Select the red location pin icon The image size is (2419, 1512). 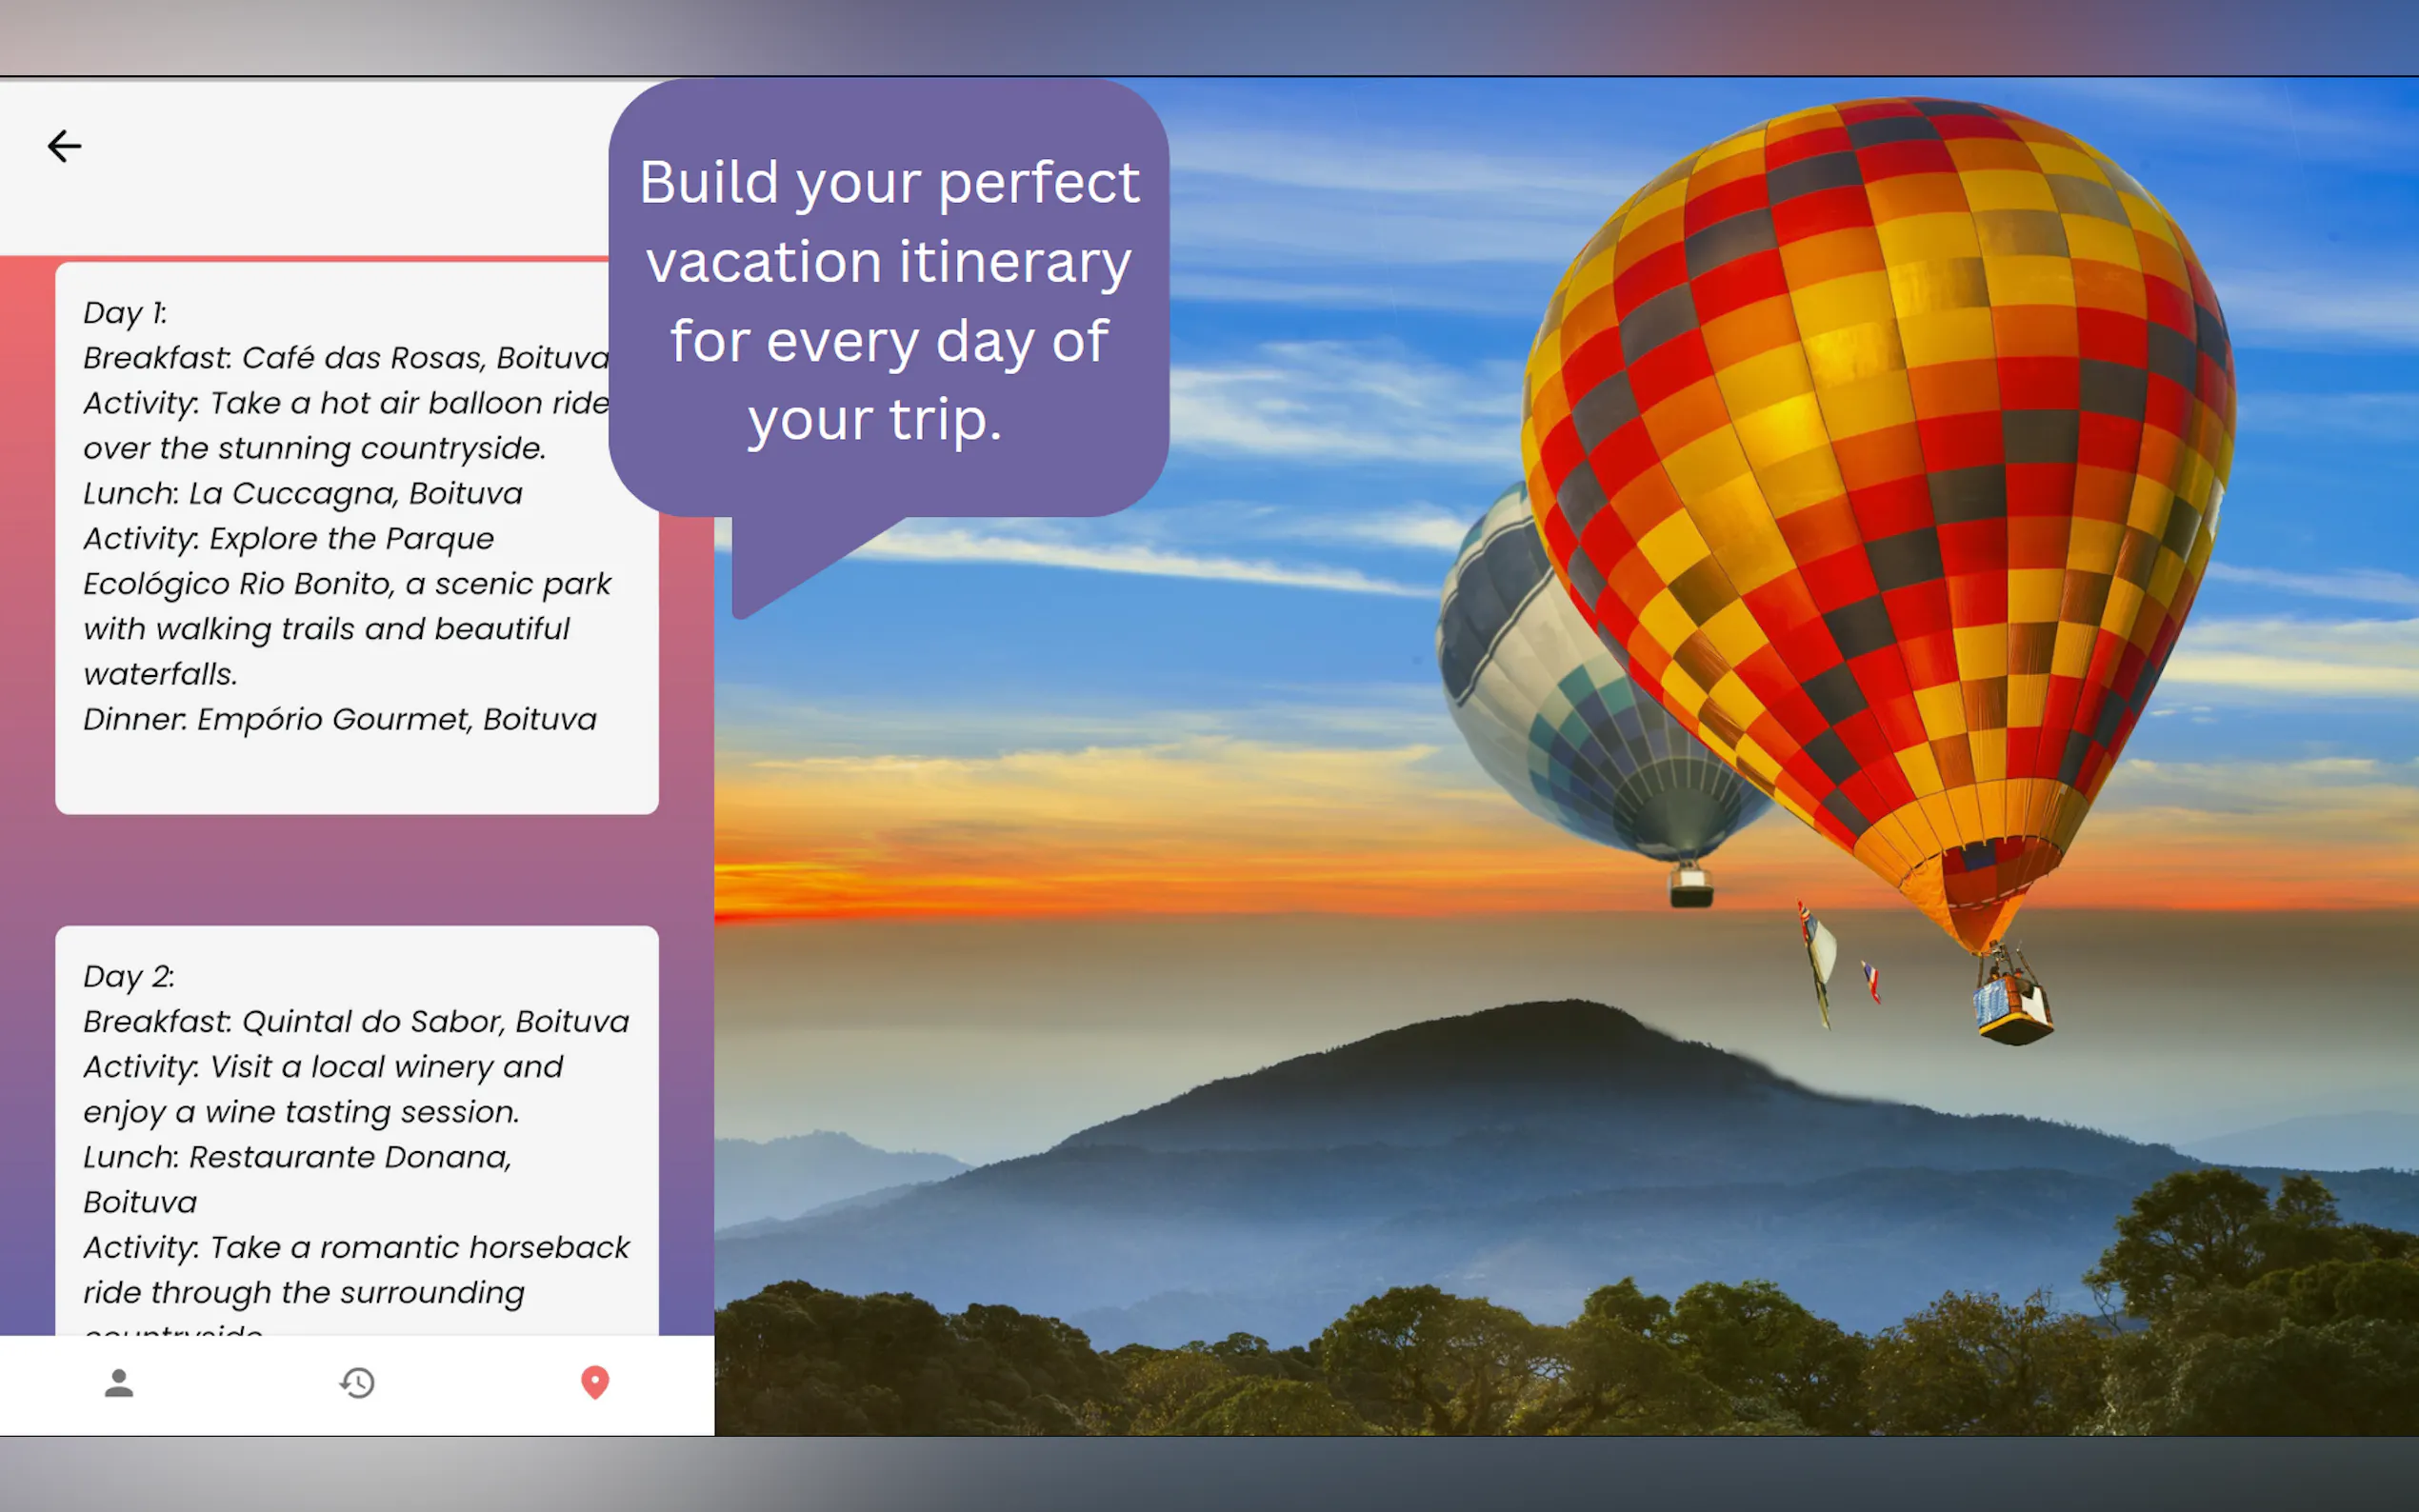(595, 1383)
